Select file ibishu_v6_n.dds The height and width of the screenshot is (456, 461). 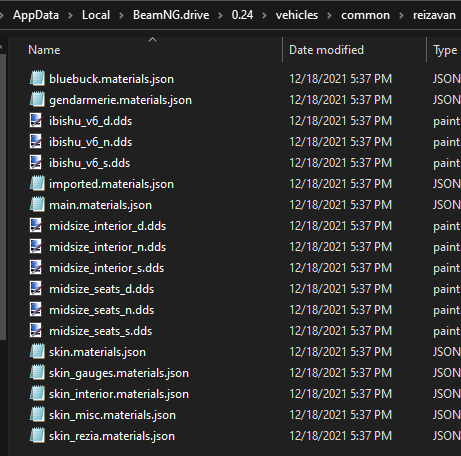tap(90, 142)
